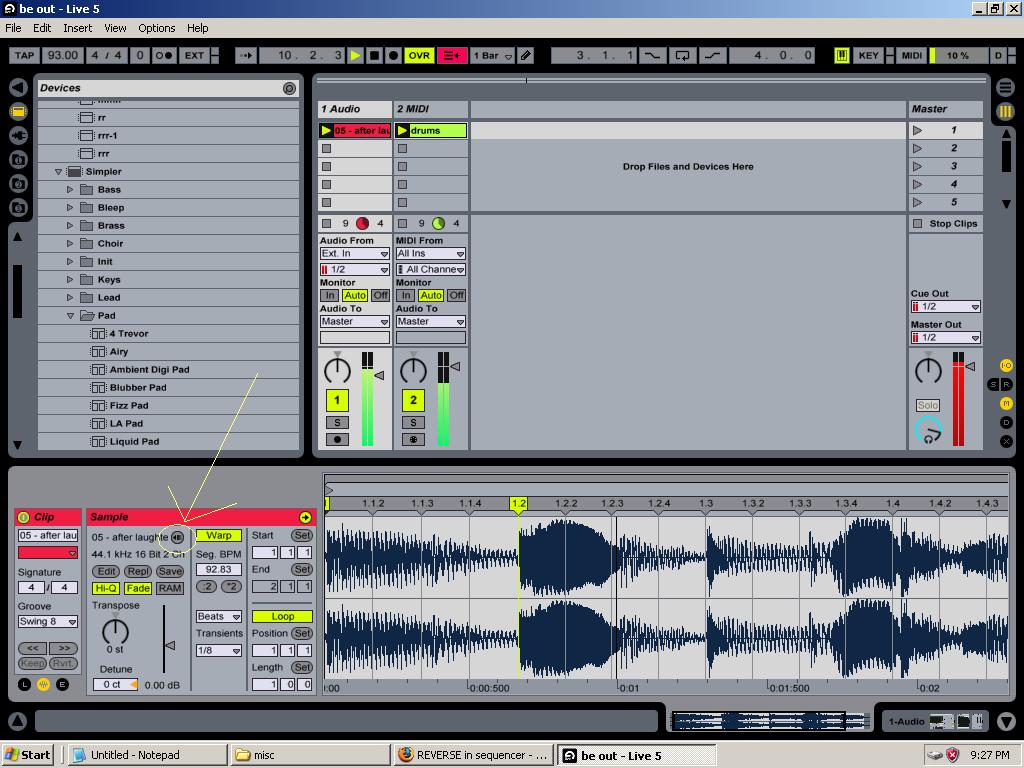Viewport: 1024px width, 768px height.
Task: Open File Browser 2 icon
Action: point(18,184)
